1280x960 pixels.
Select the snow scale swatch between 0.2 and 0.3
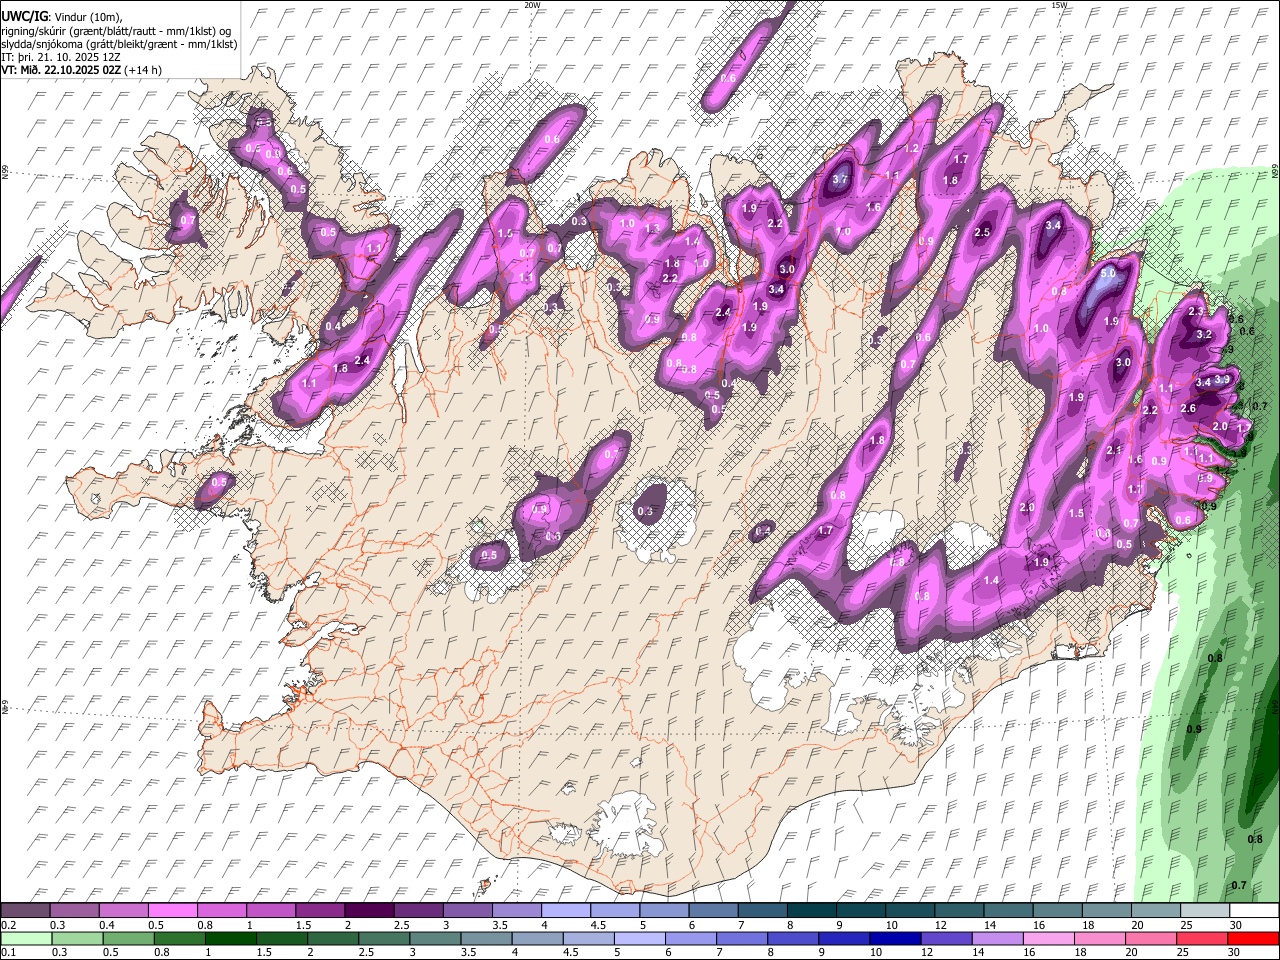click(x=25, y=911)
